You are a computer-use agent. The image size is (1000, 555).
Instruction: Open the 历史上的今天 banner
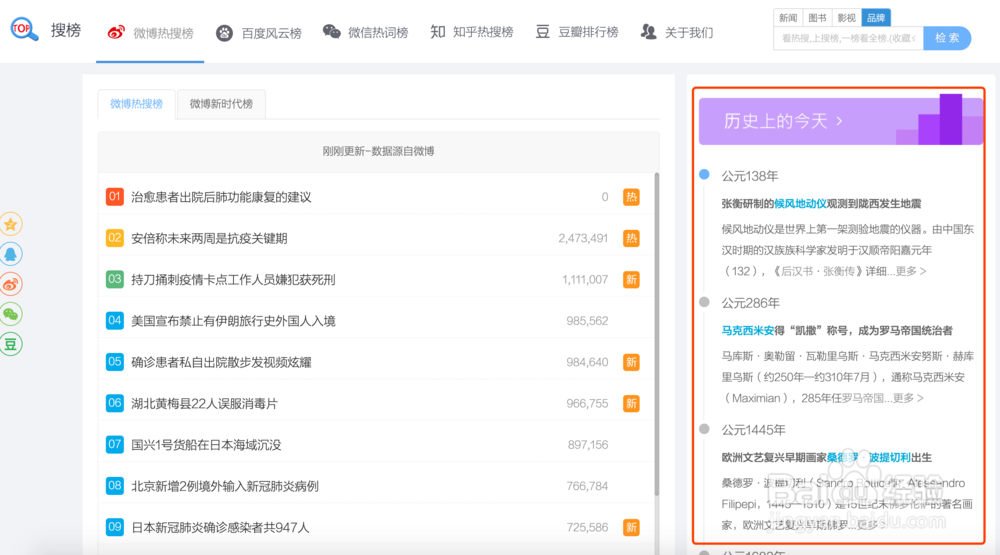pos(841,120)
